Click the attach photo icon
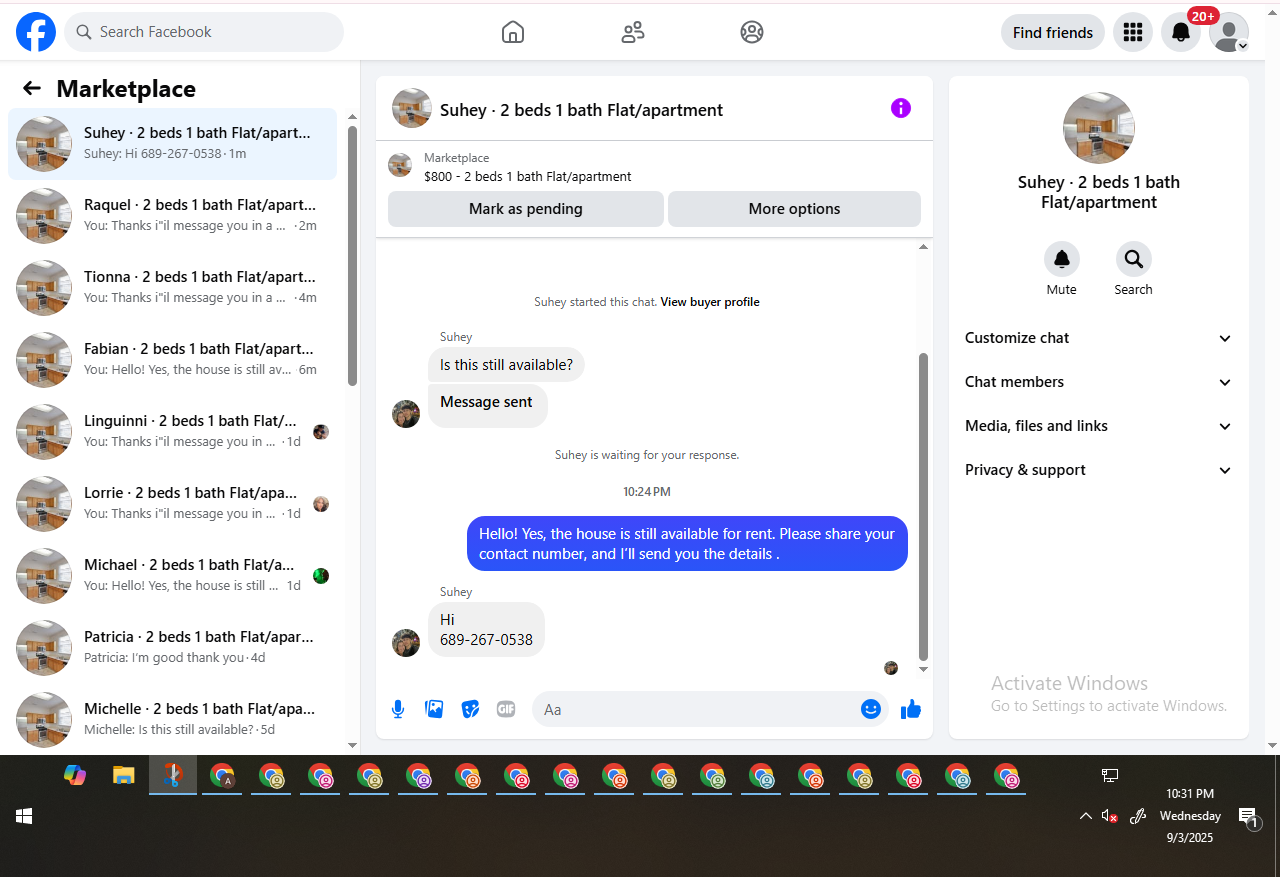1280x877 pixels. click(x=434, y=709)
